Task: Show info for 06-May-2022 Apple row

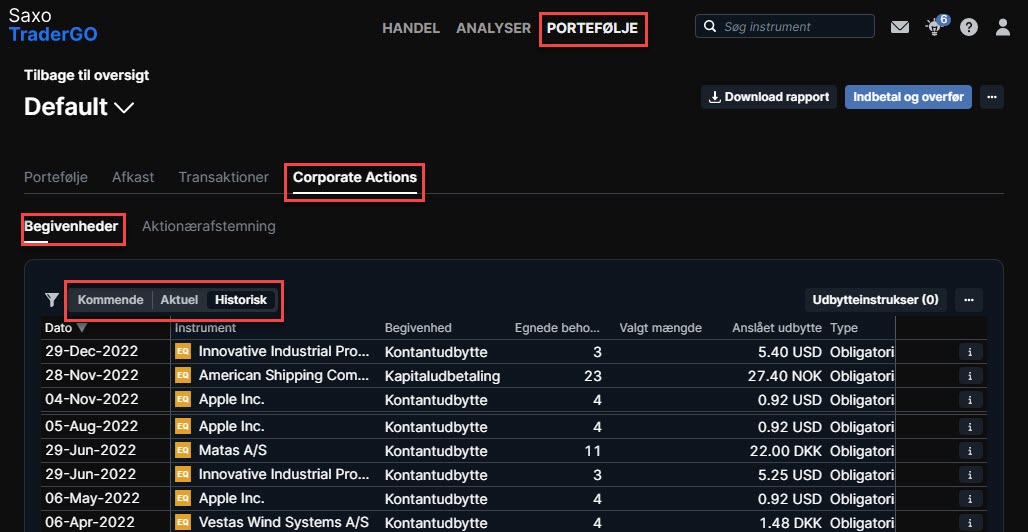Action: 970,499
